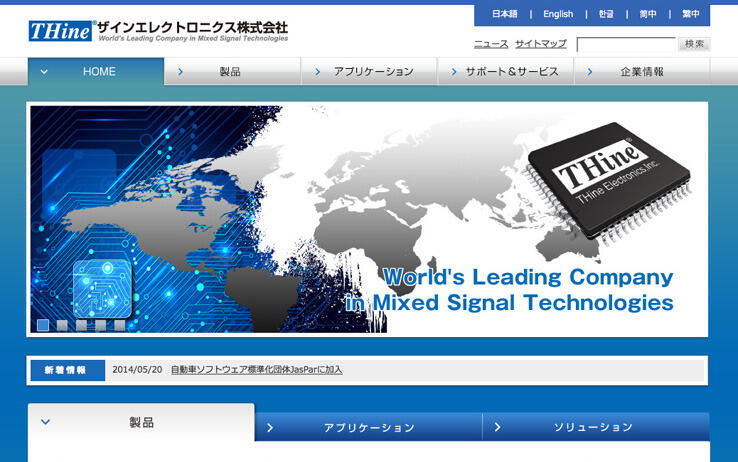Click the news date 2014/05/20
This screenshot has width=738, height=462.
pyautogui.click(x=137, y=370)
